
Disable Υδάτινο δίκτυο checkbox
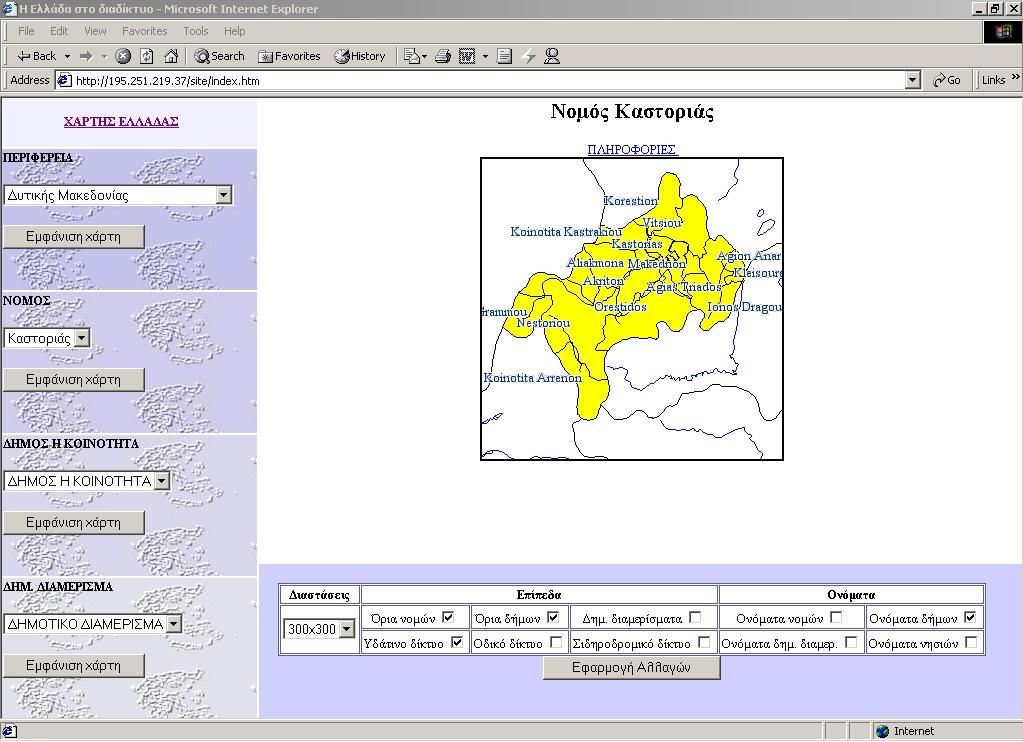(457, 642)
